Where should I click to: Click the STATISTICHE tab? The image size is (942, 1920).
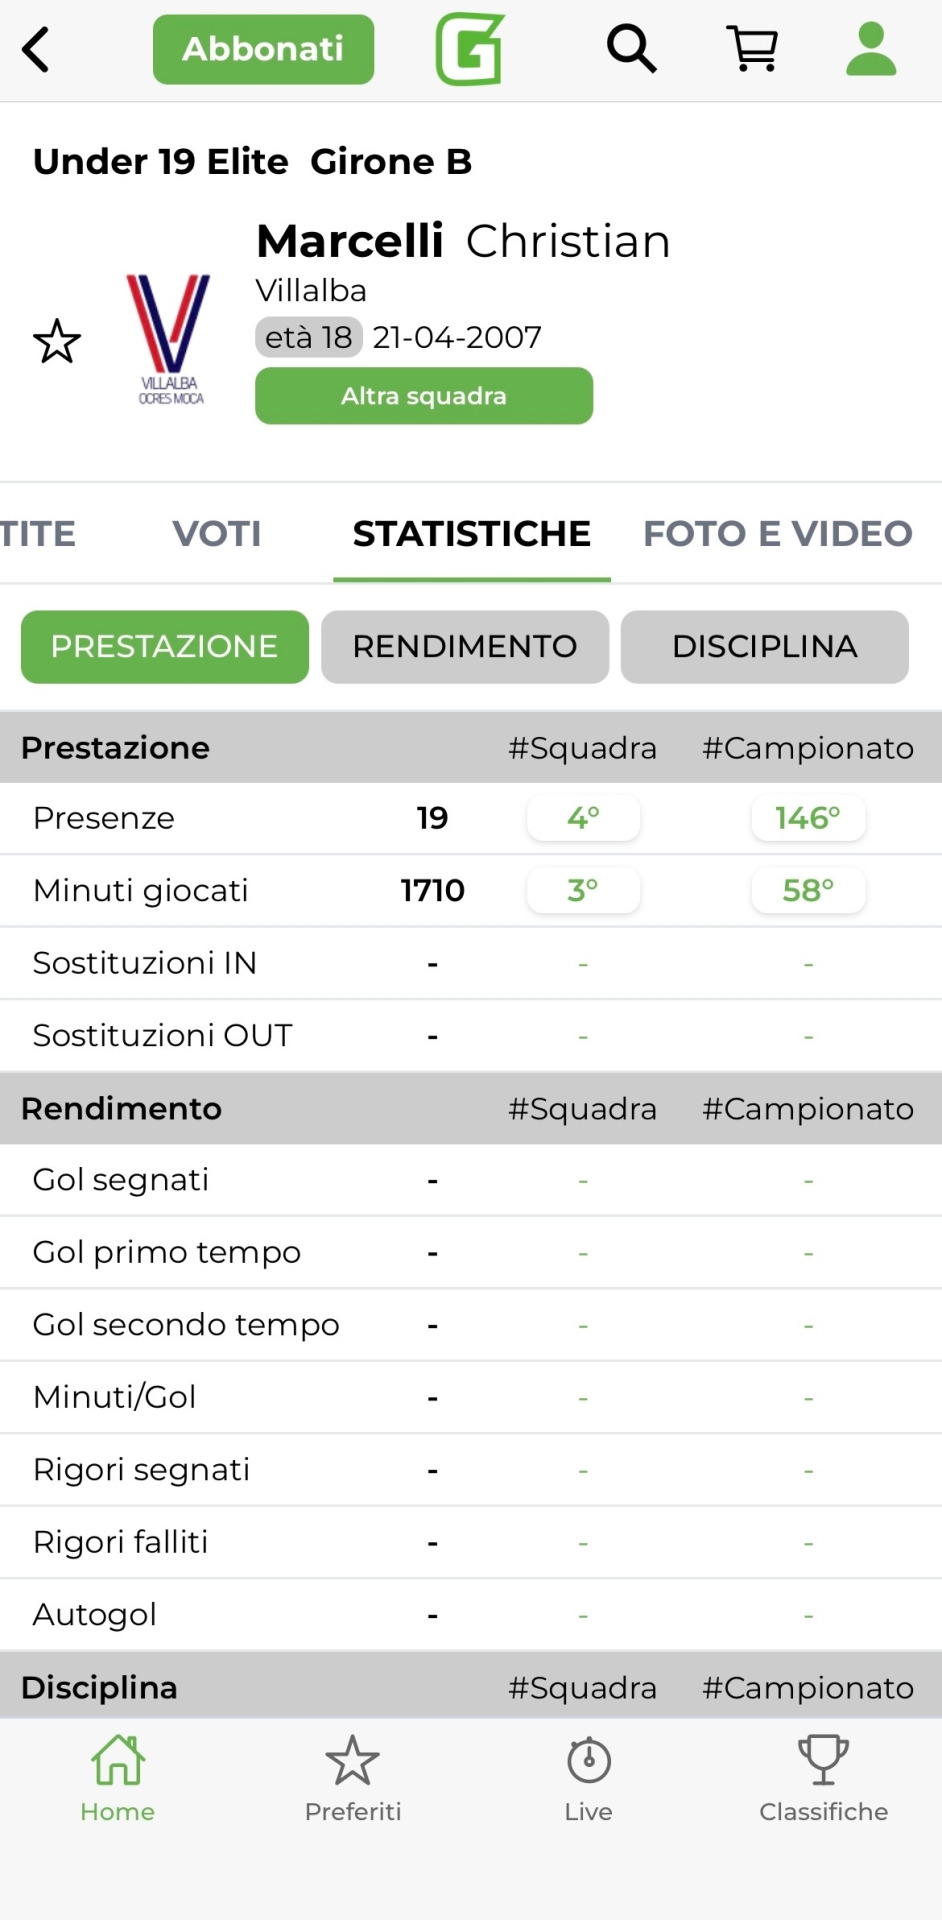pos(471,534)
